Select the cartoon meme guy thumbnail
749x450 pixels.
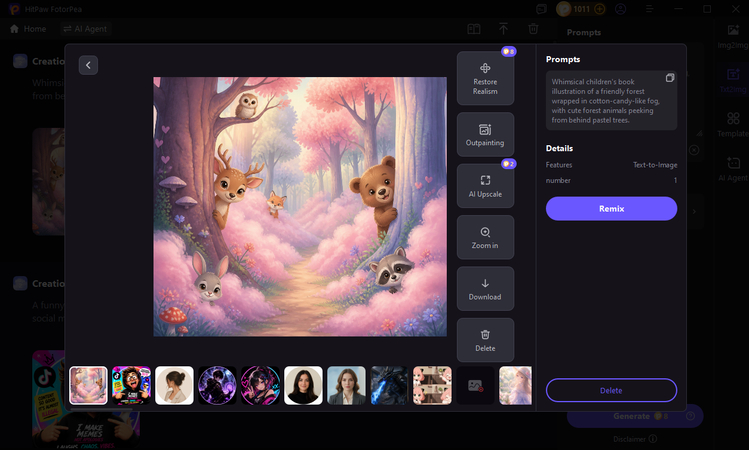click(131, 386)
